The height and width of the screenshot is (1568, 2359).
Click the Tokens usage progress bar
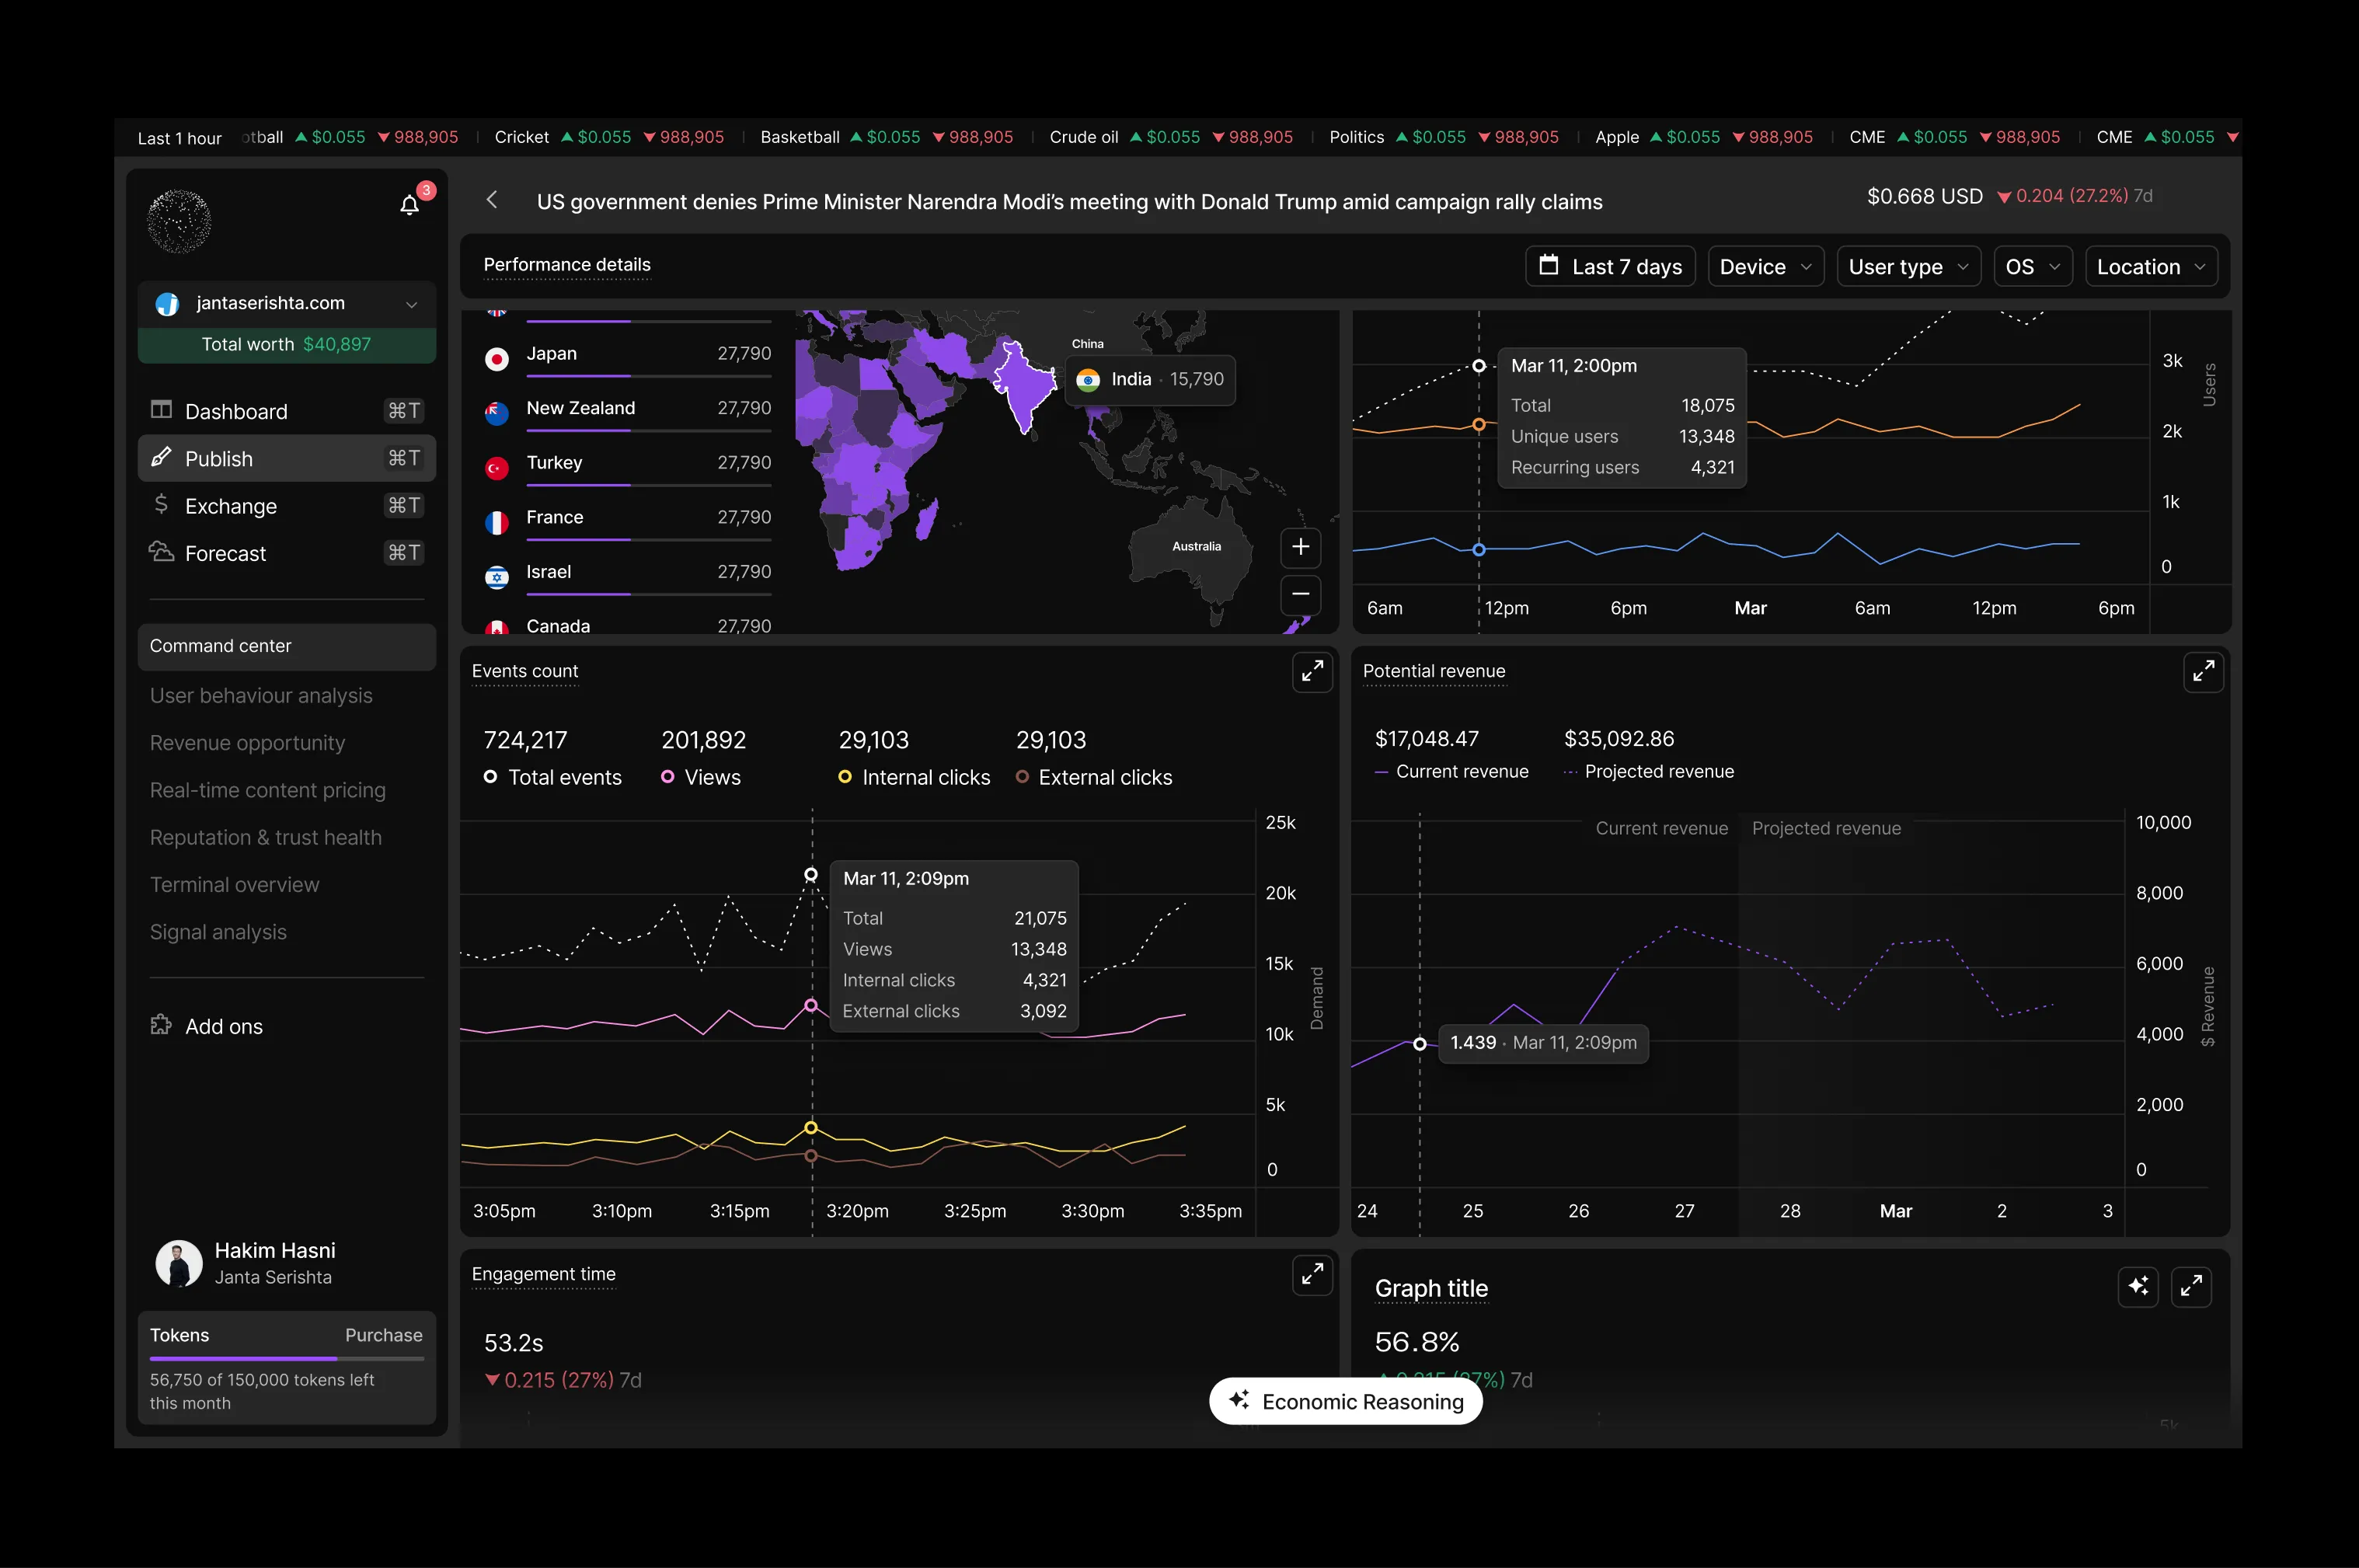(287, 1358)
